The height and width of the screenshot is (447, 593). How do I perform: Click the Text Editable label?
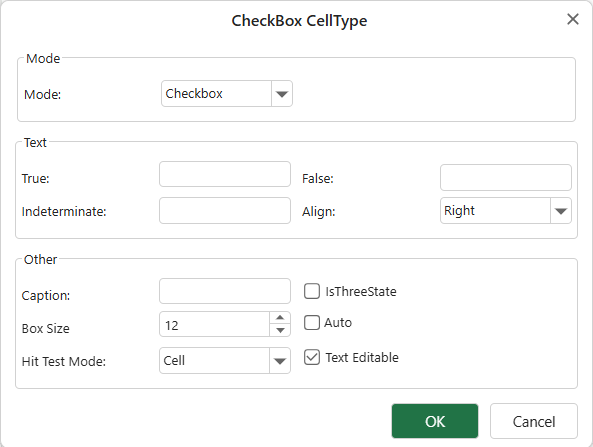(362, 357)
